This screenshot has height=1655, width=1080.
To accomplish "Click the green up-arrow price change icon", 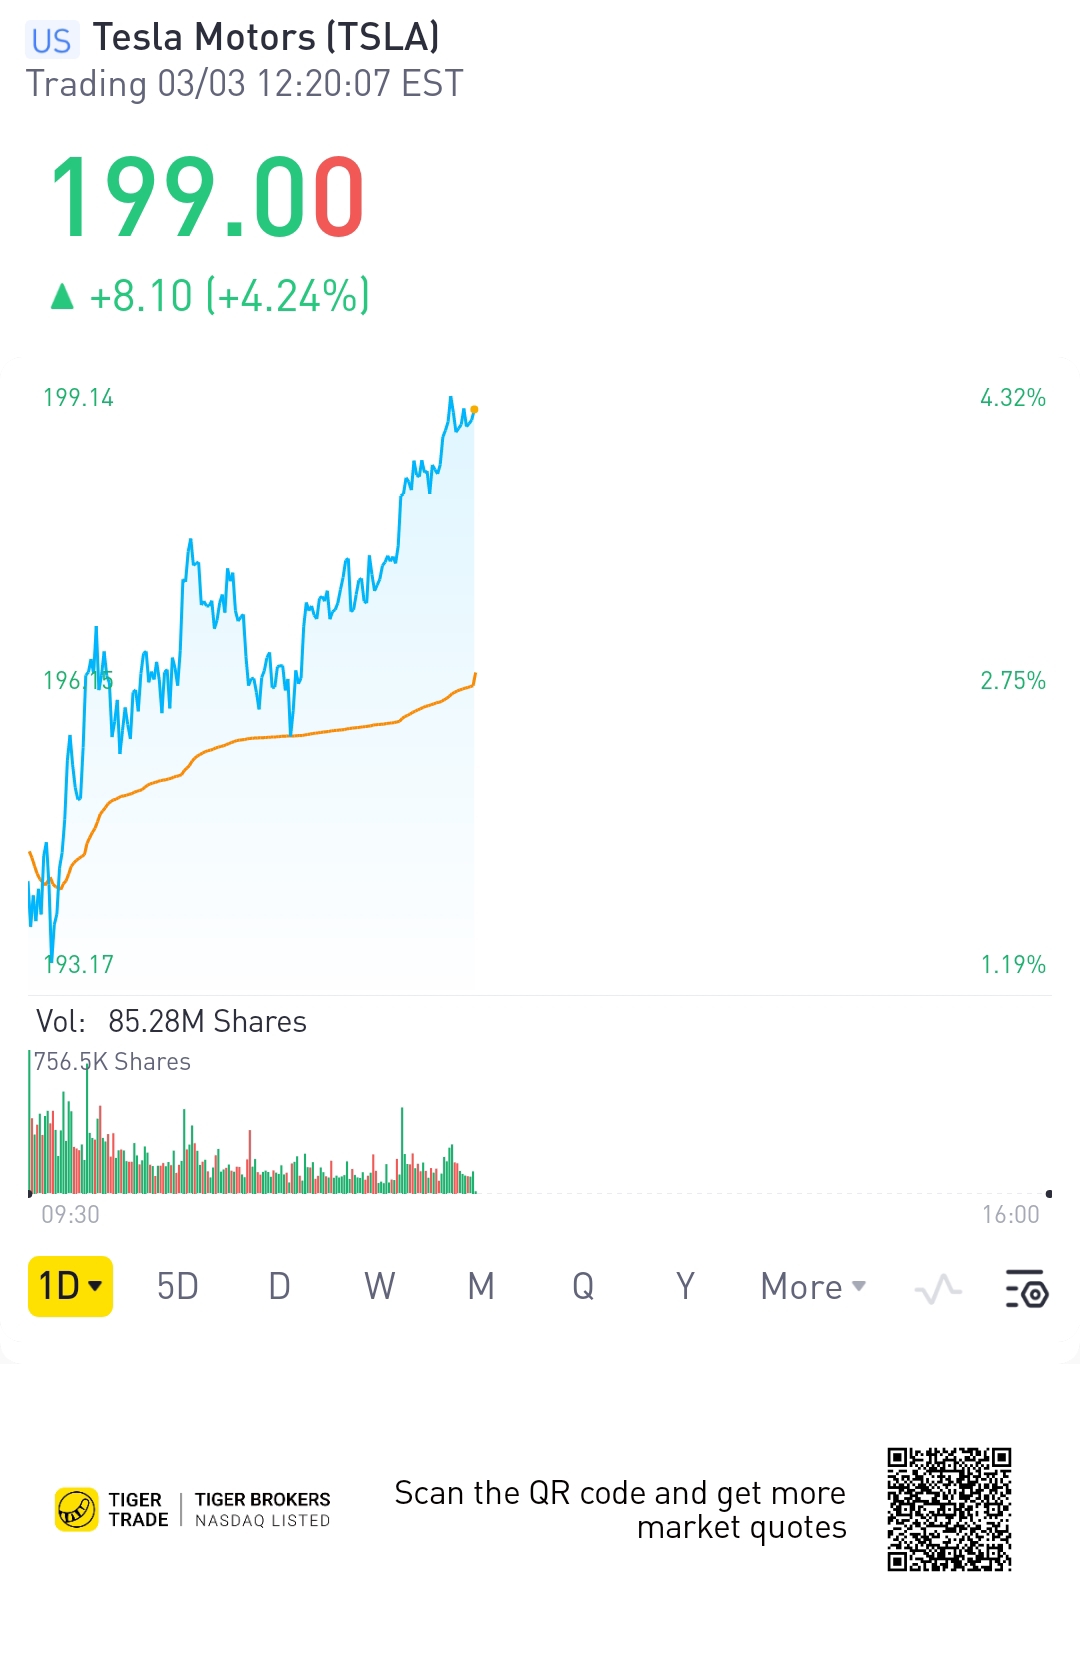I will click(x=62, y=297).
